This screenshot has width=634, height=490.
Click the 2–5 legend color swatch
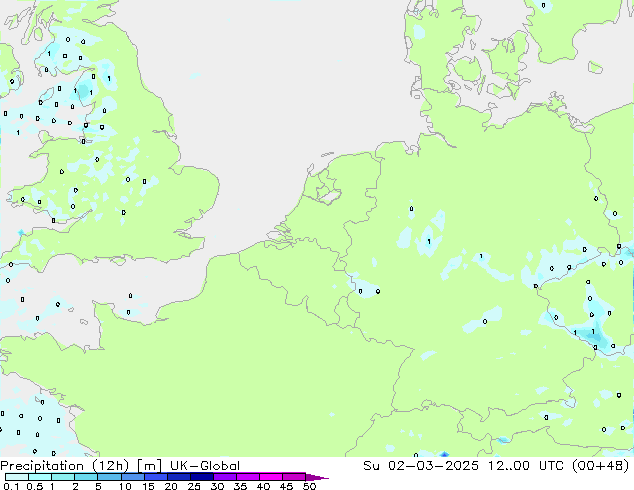pyautogui.click(x=86, y=477)
